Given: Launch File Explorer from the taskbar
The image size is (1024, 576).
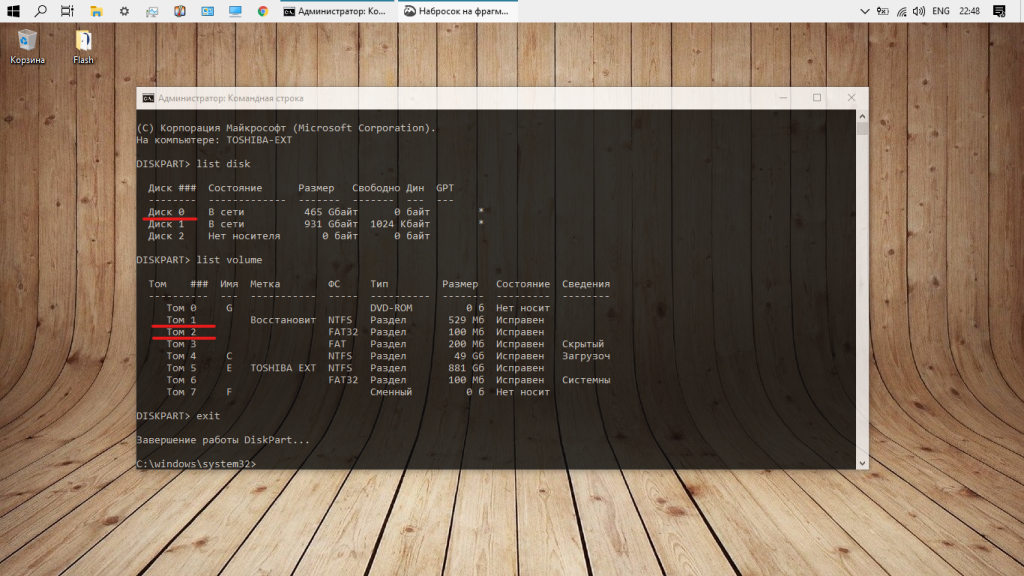Looking at the screenshot, I should tap(96, 11).
